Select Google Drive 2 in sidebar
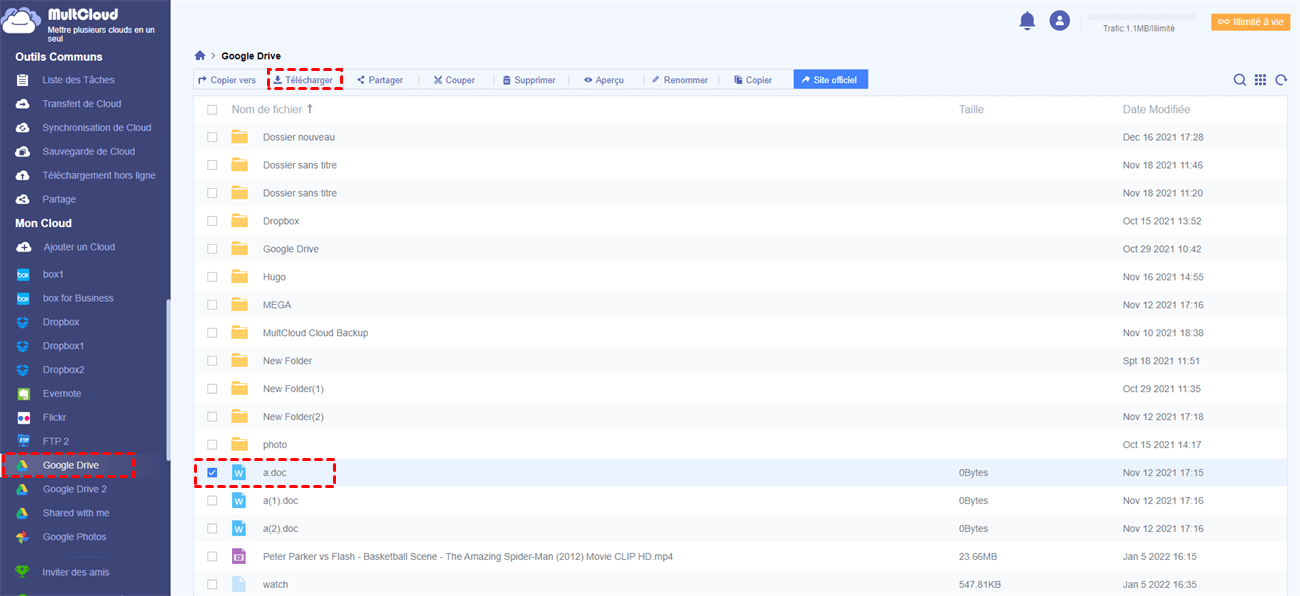The height and width of the screenshot is (596, 1300). (75, 489)
